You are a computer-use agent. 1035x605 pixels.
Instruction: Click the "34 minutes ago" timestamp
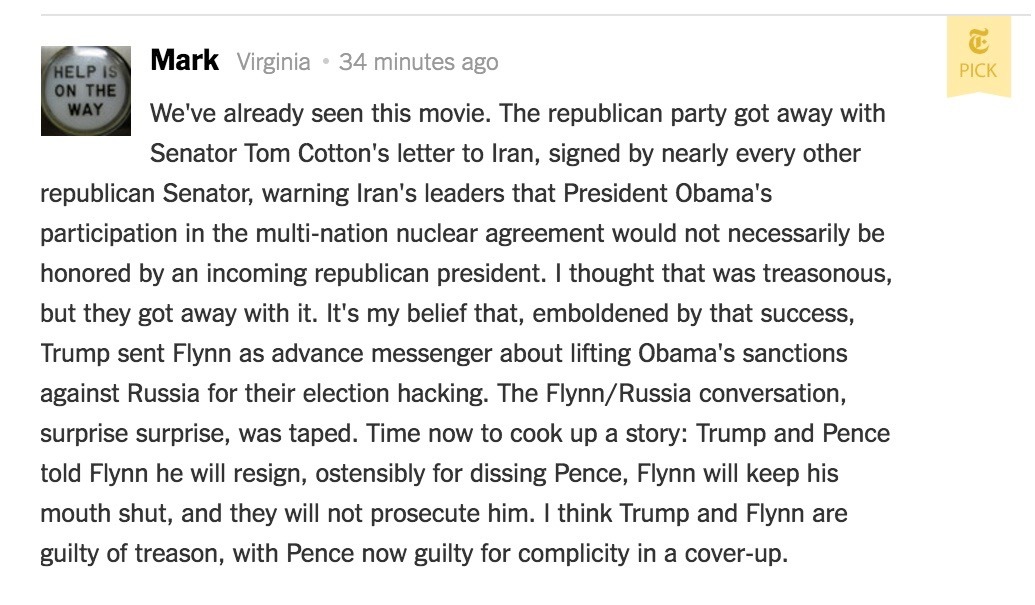[418, 62]
